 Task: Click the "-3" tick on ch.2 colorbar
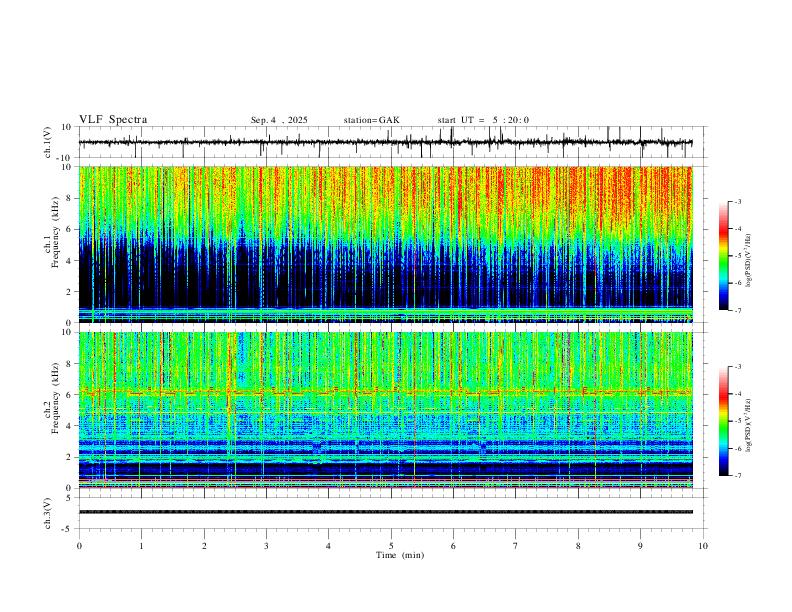coord(738,367)
